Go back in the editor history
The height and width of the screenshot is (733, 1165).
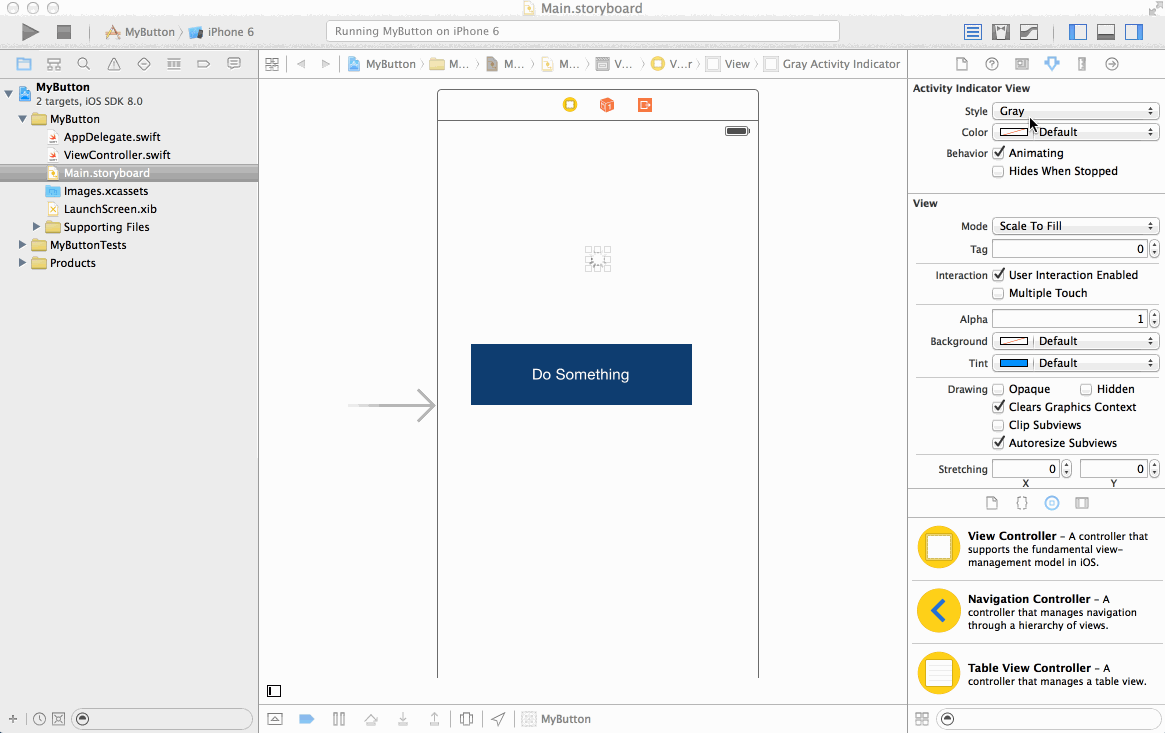(301, 64)
